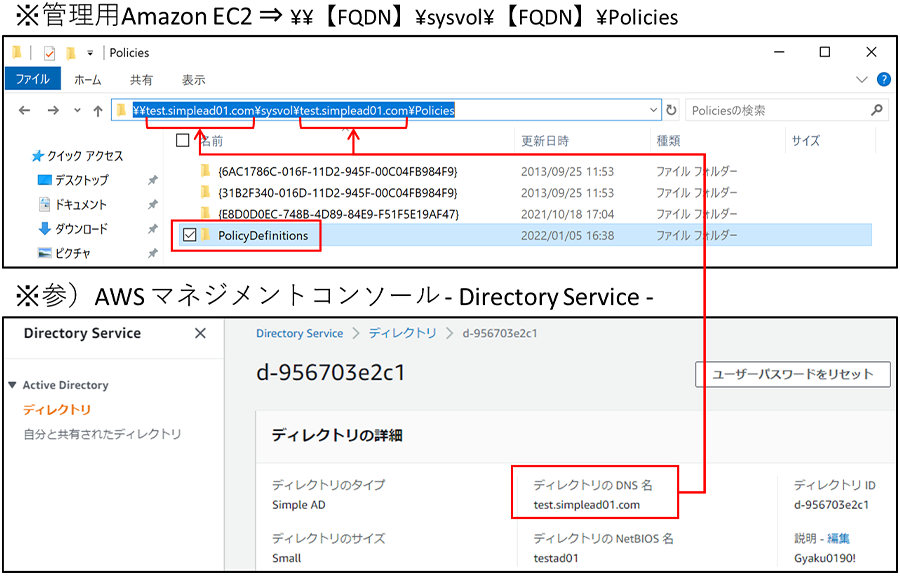Viewport: 900px width, 577px height.
Task: Click the {E8D0D0EC...} folder icon
Action: 205,214
